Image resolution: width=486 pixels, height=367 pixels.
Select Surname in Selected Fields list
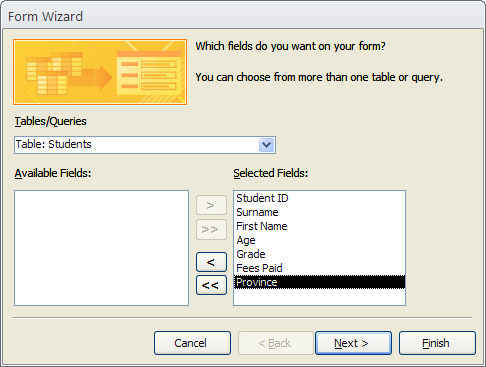(319, 212)
